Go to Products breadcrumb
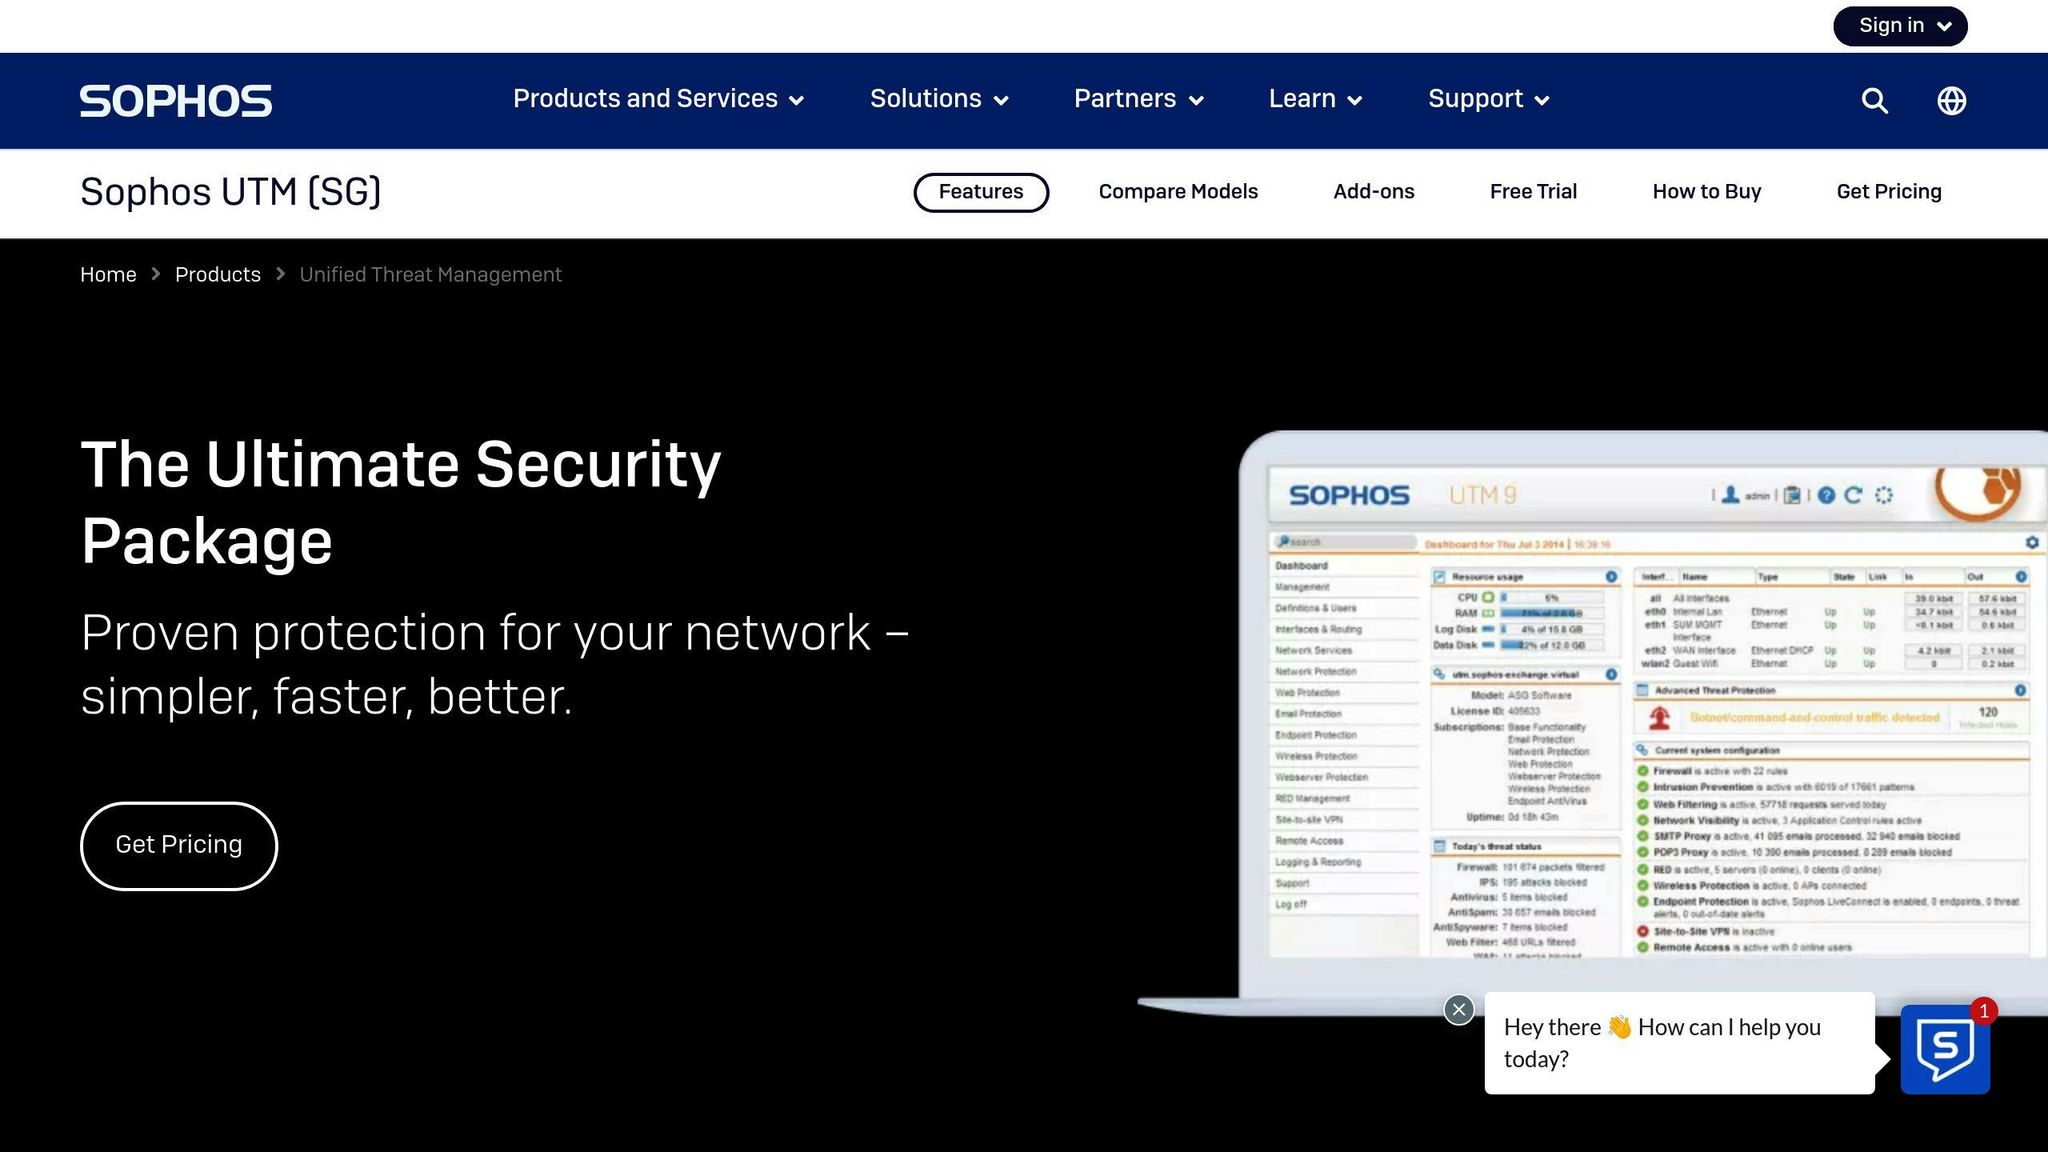Screen dimensions: 2048x1152 click(218, 275)
